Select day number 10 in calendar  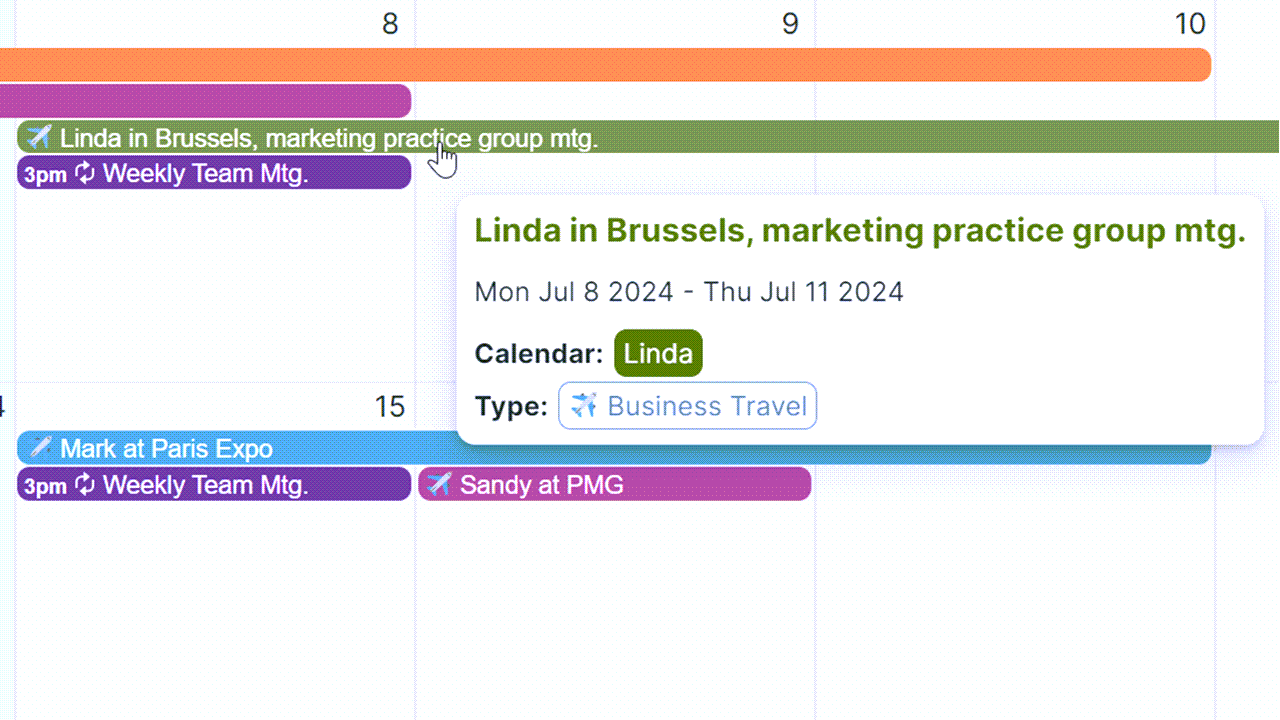pos(1190,24)
